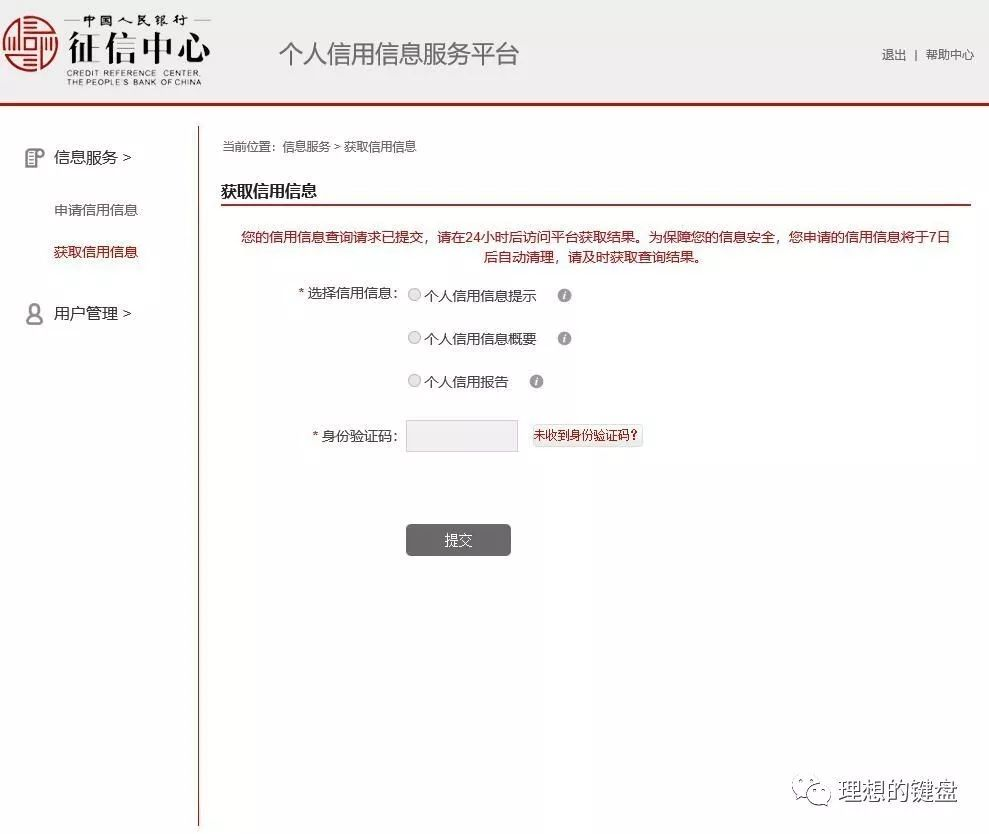This screenshot has height=834, width=989.
Task: Click the 未收到身份验证码? button
Action: (587, 435)
